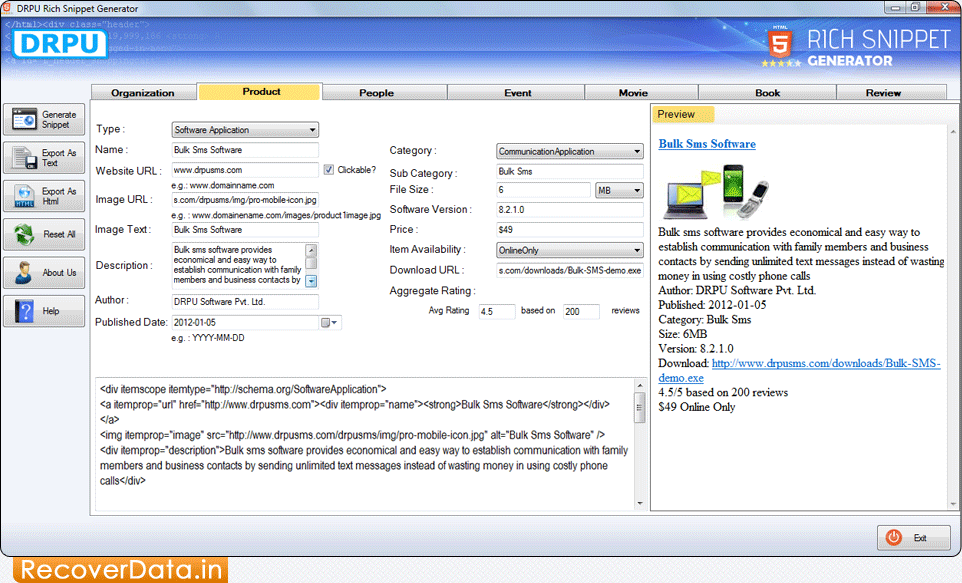The width and height of the screenshot is (962, 583).
Task: Click the bulk SMS product image in Preview
Action: (x=715, y=191)
